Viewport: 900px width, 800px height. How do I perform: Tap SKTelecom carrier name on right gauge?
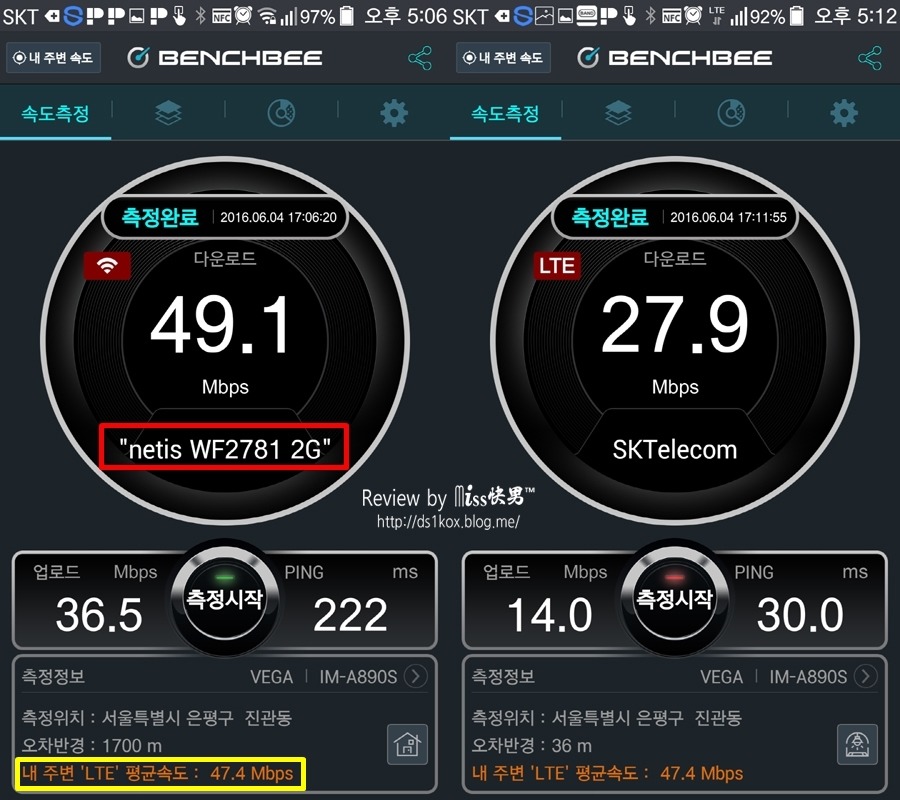pyautogui.click(x=674, y=449)
